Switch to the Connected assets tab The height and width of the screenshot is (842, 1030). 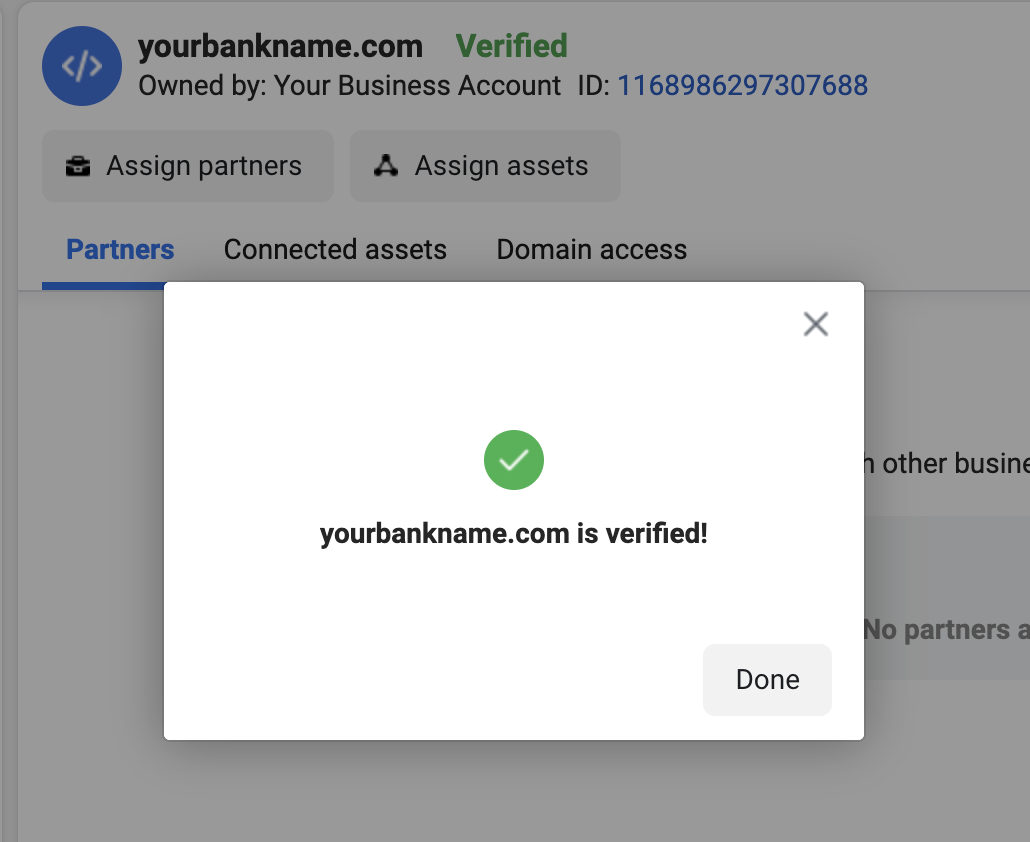335,249
